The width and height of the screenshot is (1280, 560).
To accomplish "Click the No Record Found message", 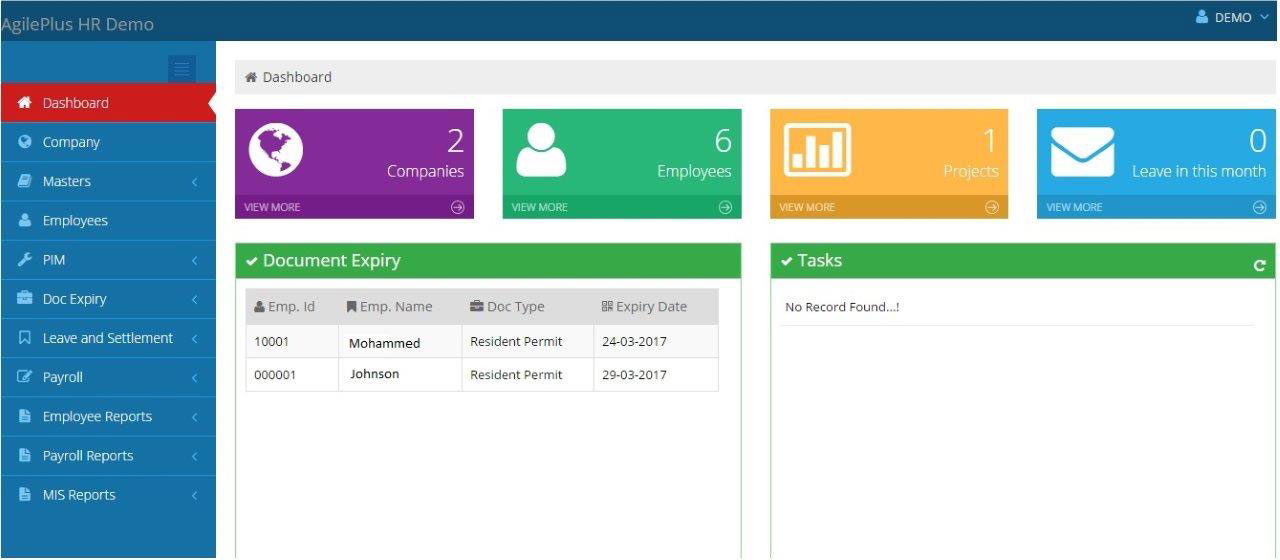I will click(x=842, y=307).
